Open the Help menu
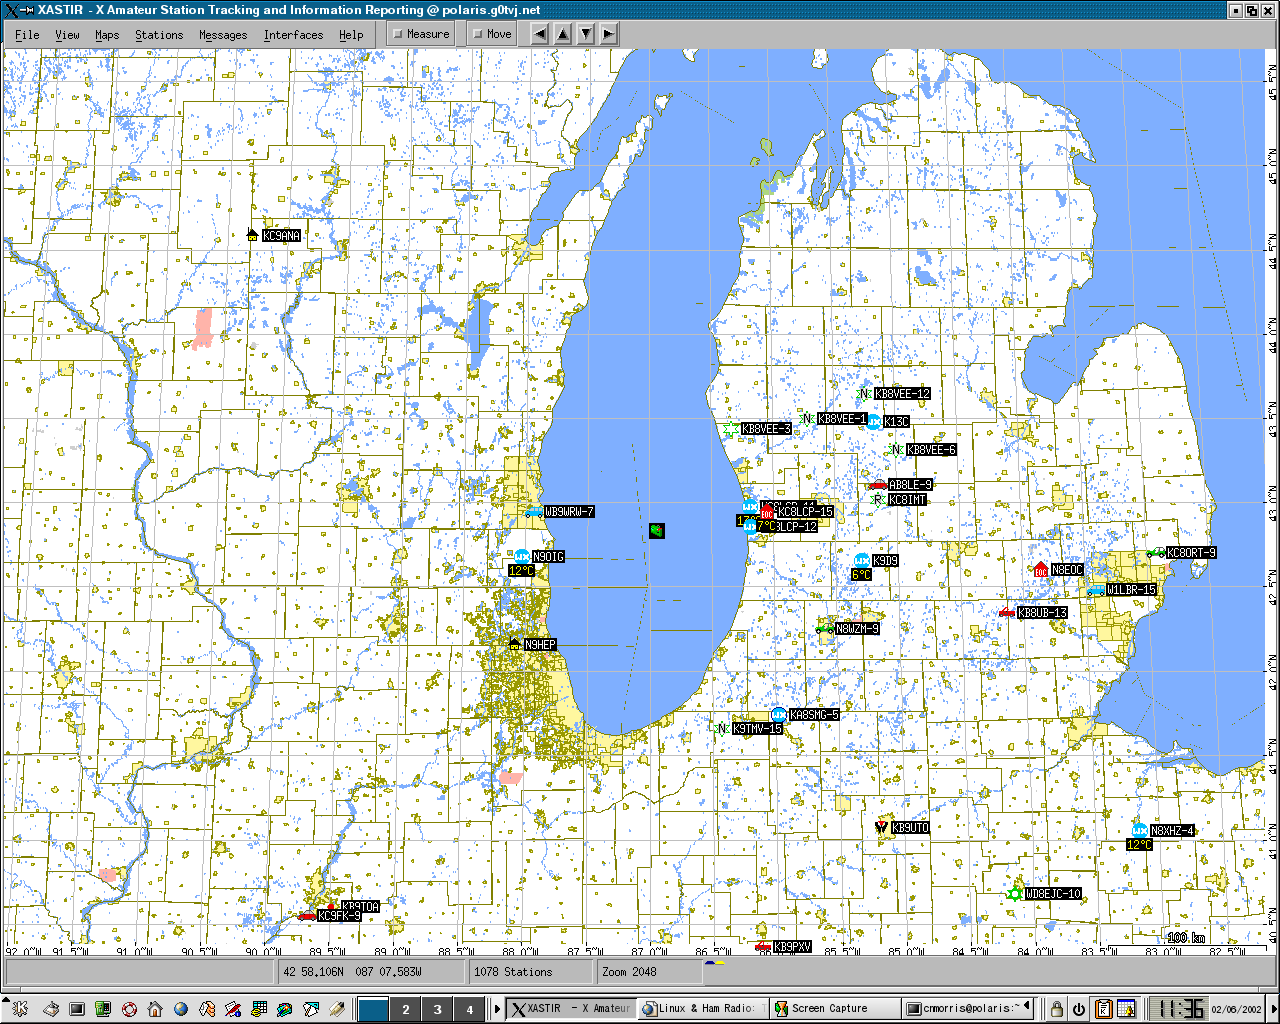 (x=351, y=35)
